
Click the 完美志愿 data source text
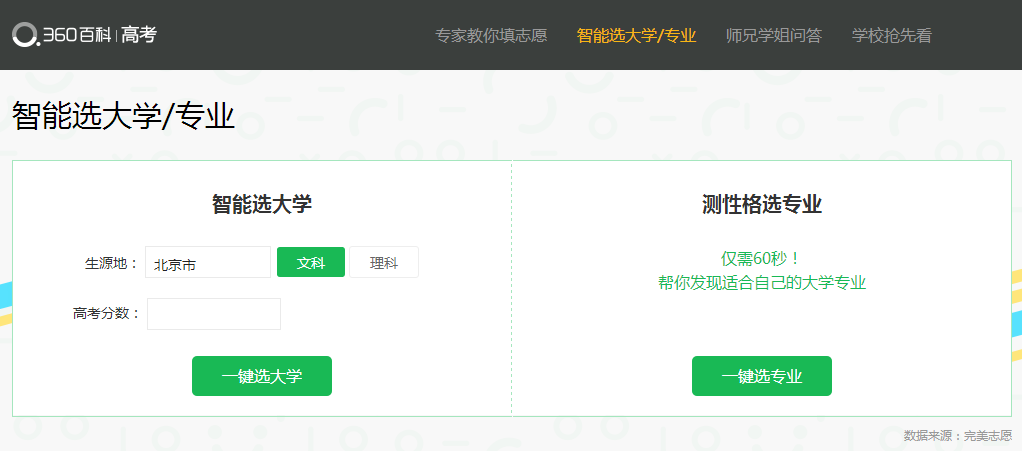click(x=988, y=436)
